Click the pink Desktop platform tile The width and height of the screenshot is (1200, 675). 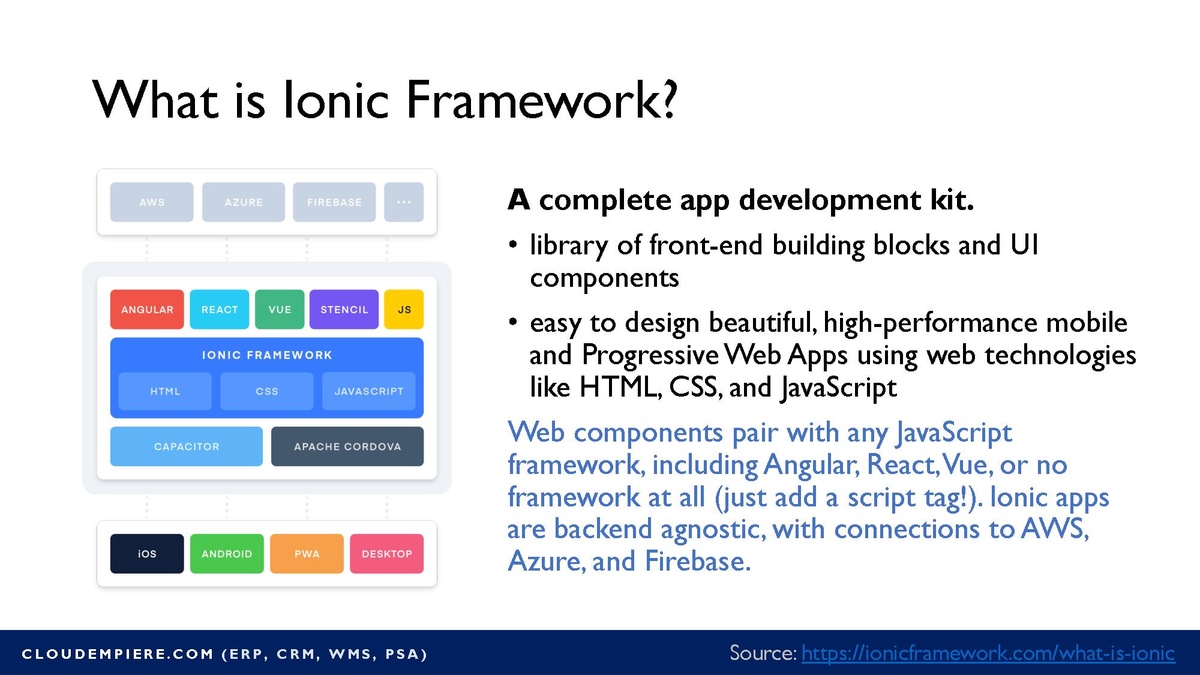[386, 554]
